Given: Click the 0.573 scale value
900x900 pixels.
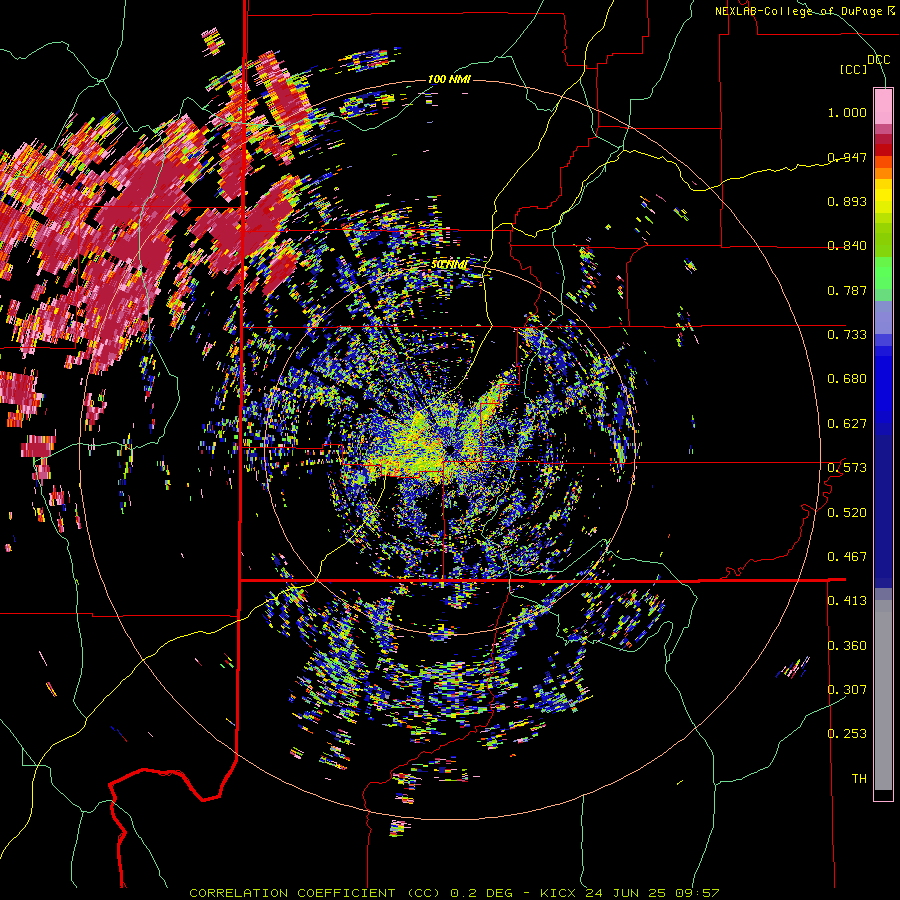Looking at the screenshot, I should tap(847, 468).
